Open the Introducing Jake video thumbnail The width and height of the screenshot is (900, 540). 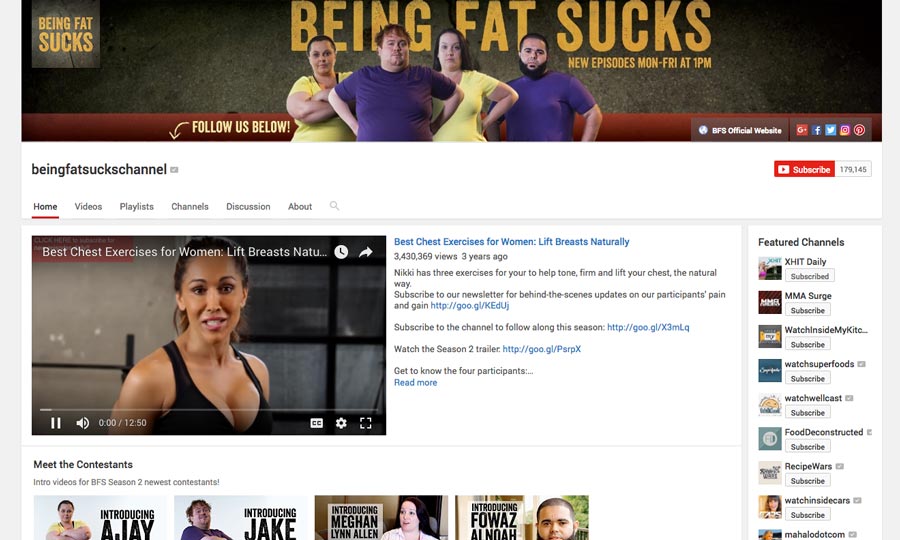tap(240, 518)
